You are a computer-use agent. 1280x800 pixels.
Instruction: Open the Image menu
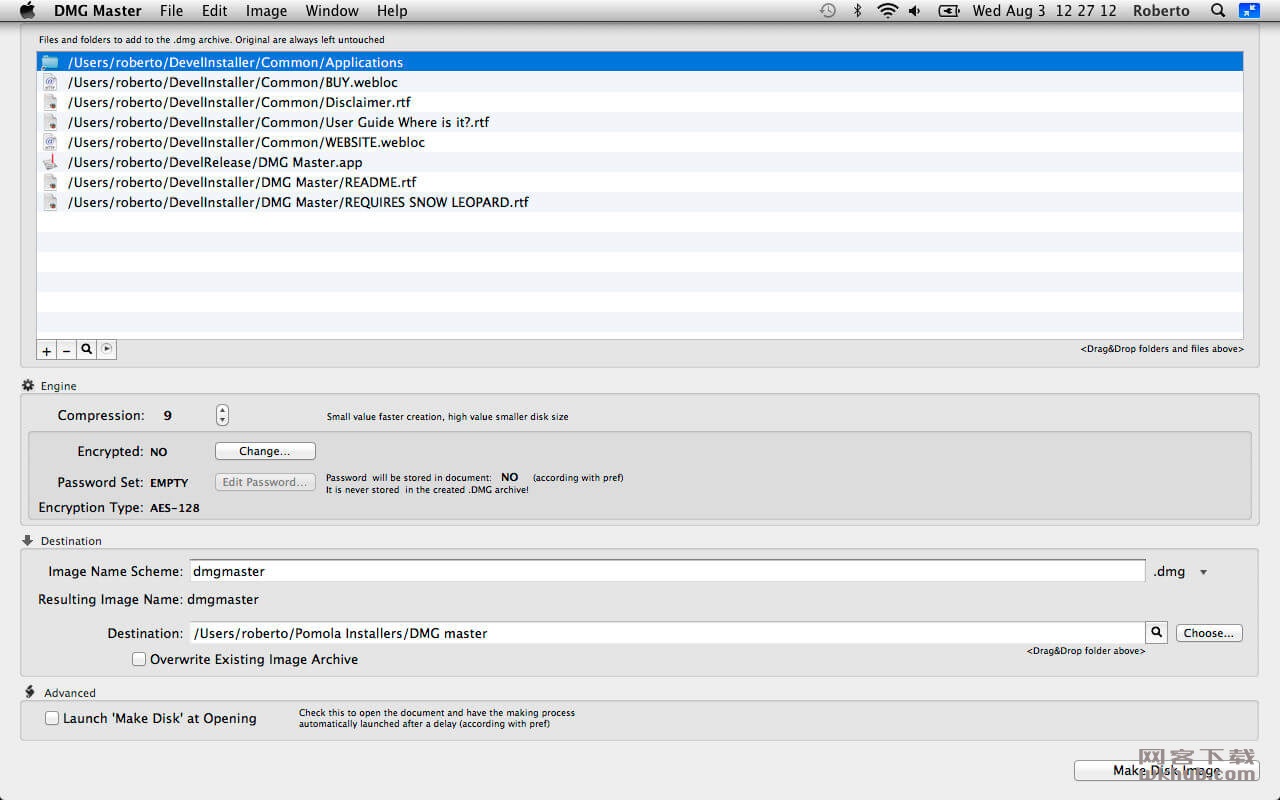pyautogui.click(x=266, y=11)
